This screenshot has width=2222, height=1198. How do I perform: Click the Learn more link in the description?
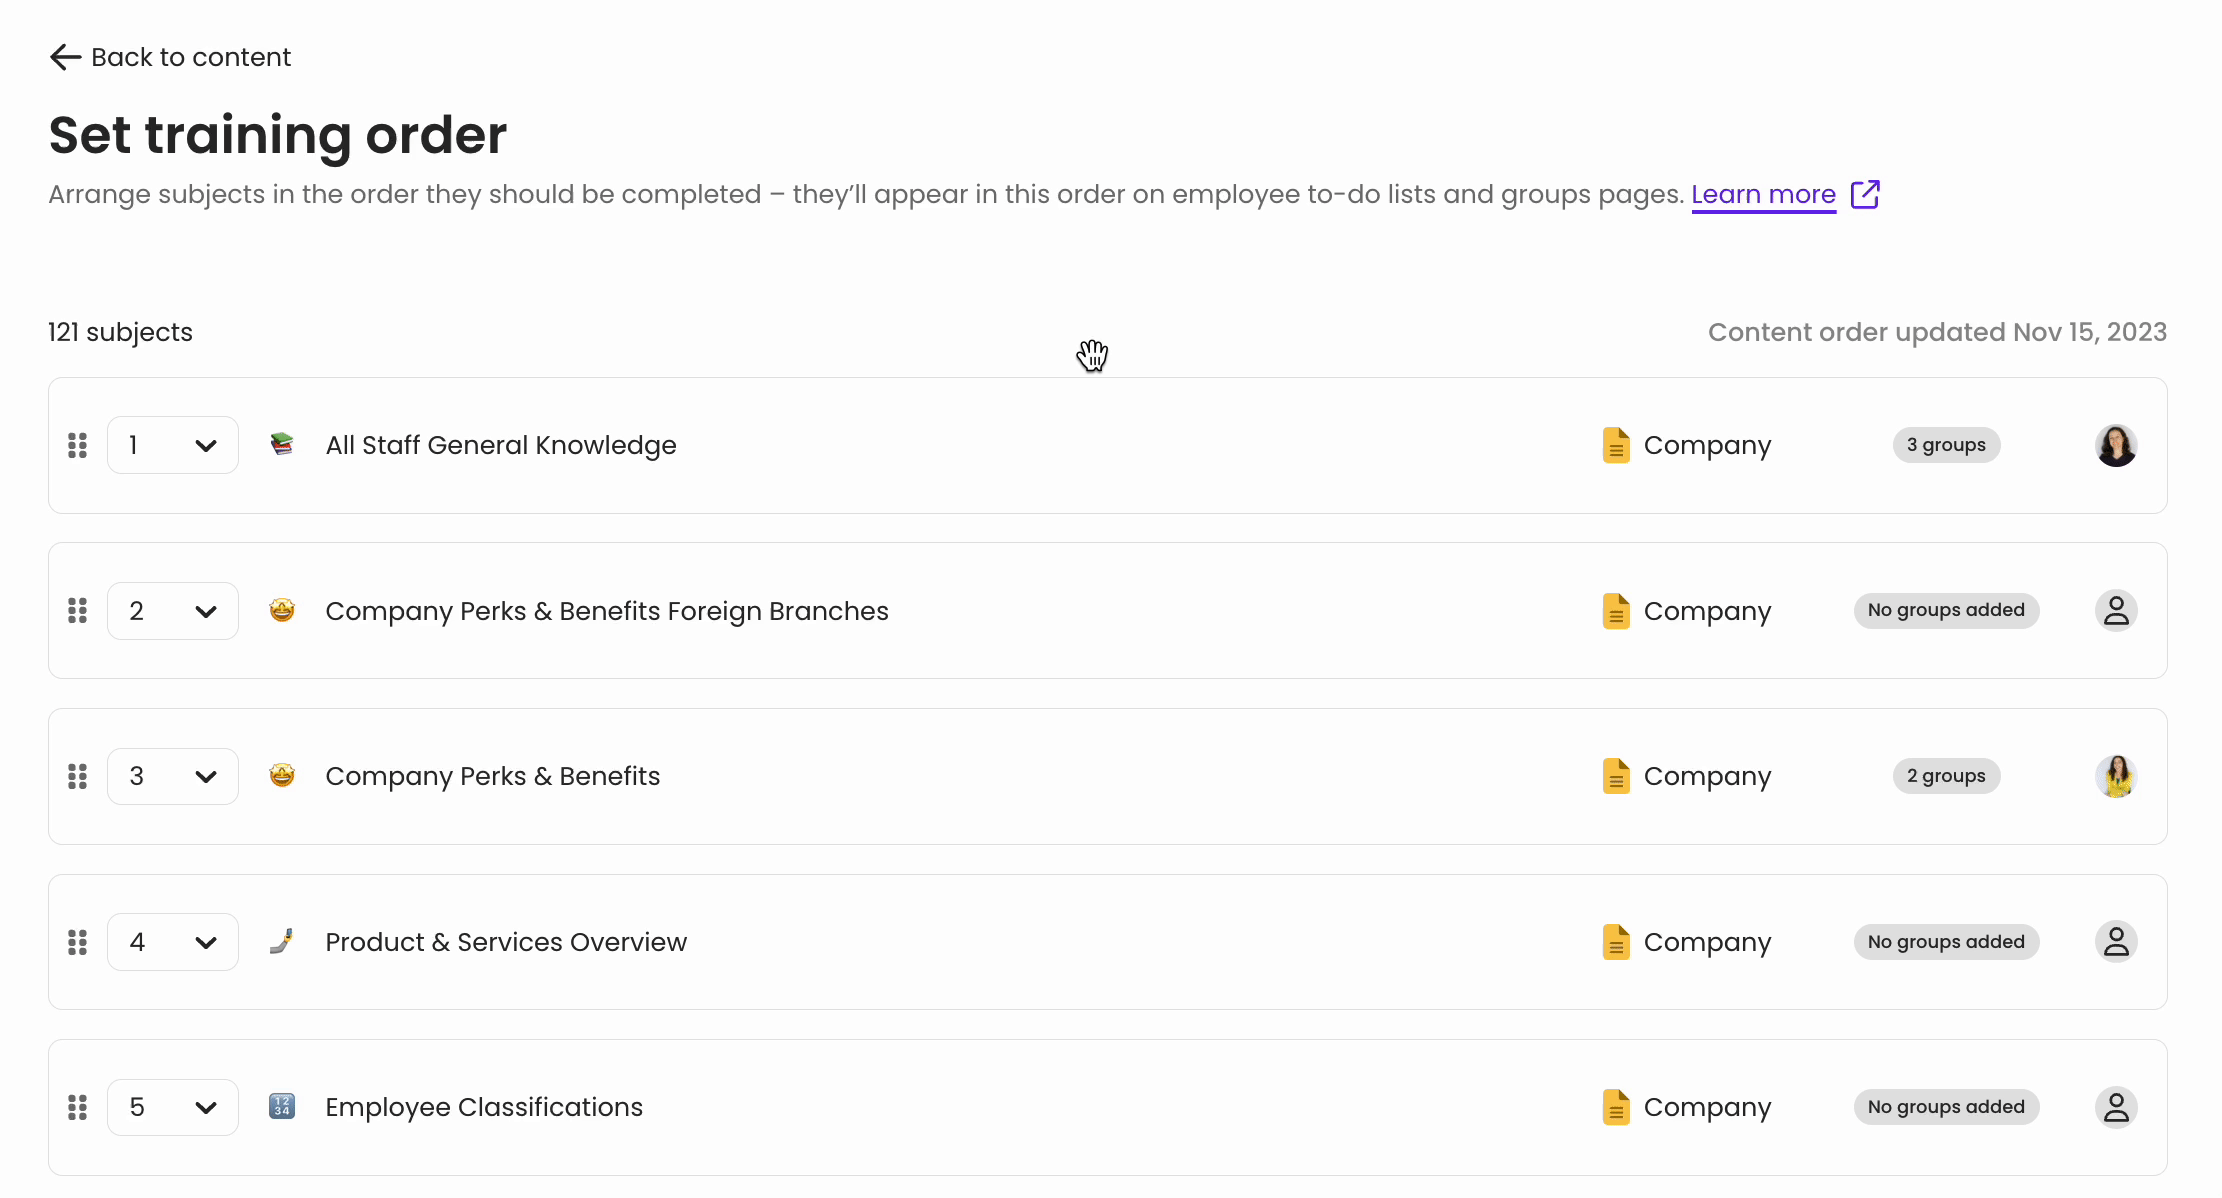tap(1765, 193)
